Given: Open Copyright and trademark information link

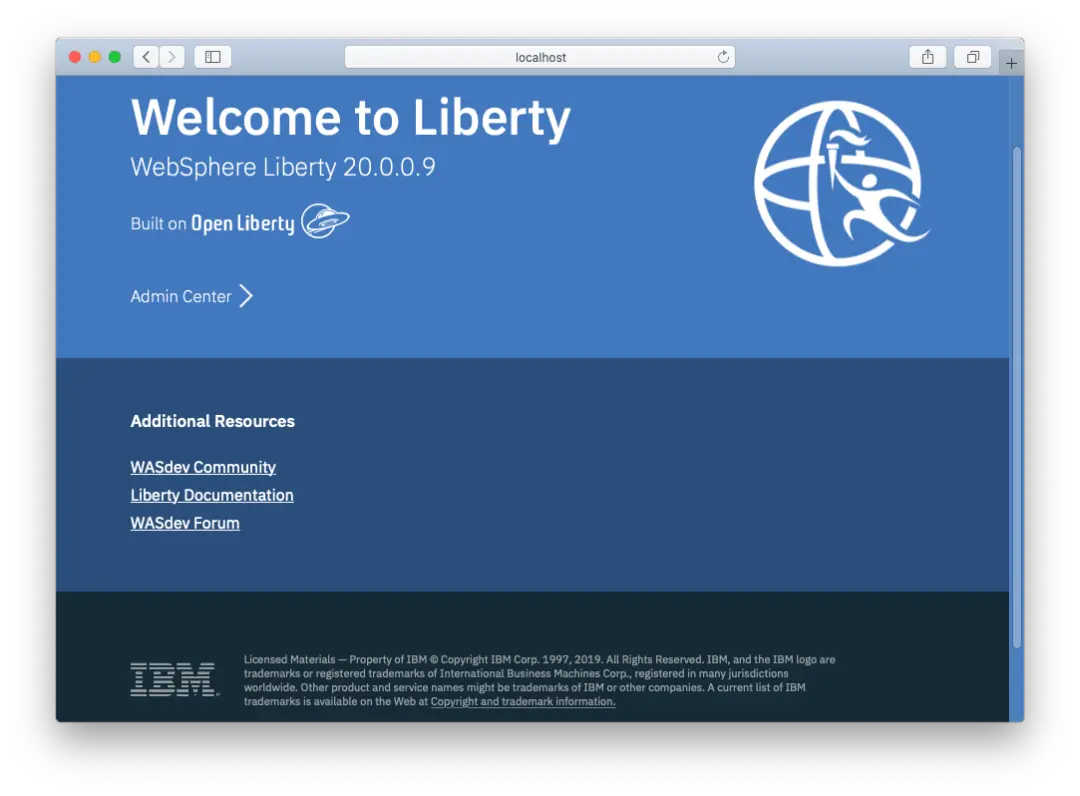Looking at the screenshot, I should tap(523, 702).
